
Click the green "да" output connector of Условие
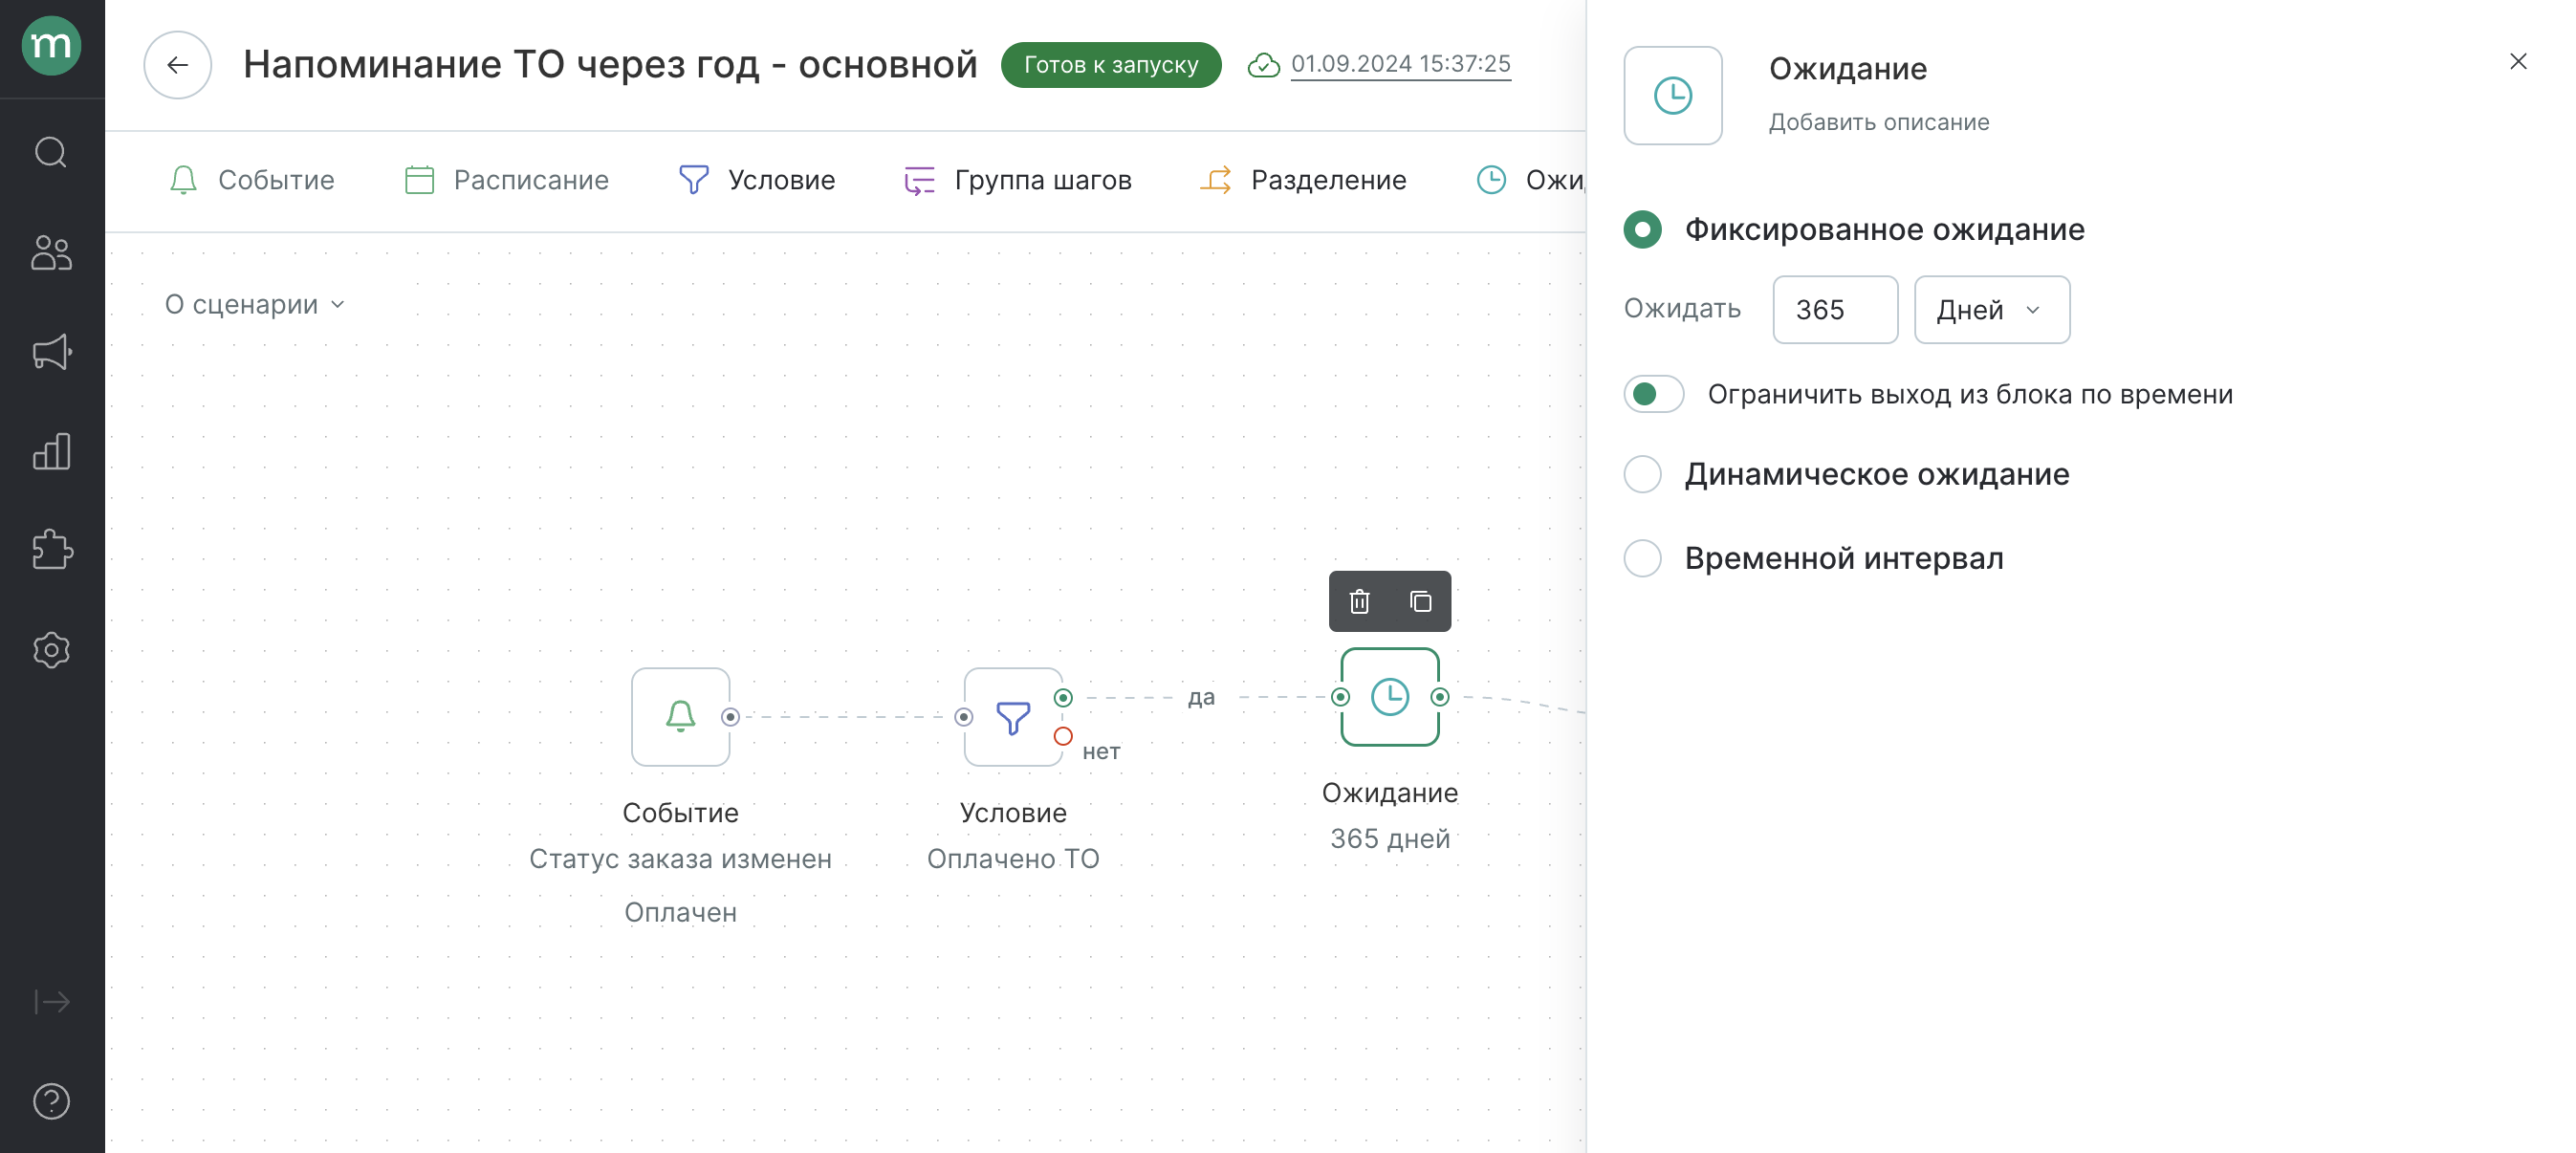click(1063, 698)
